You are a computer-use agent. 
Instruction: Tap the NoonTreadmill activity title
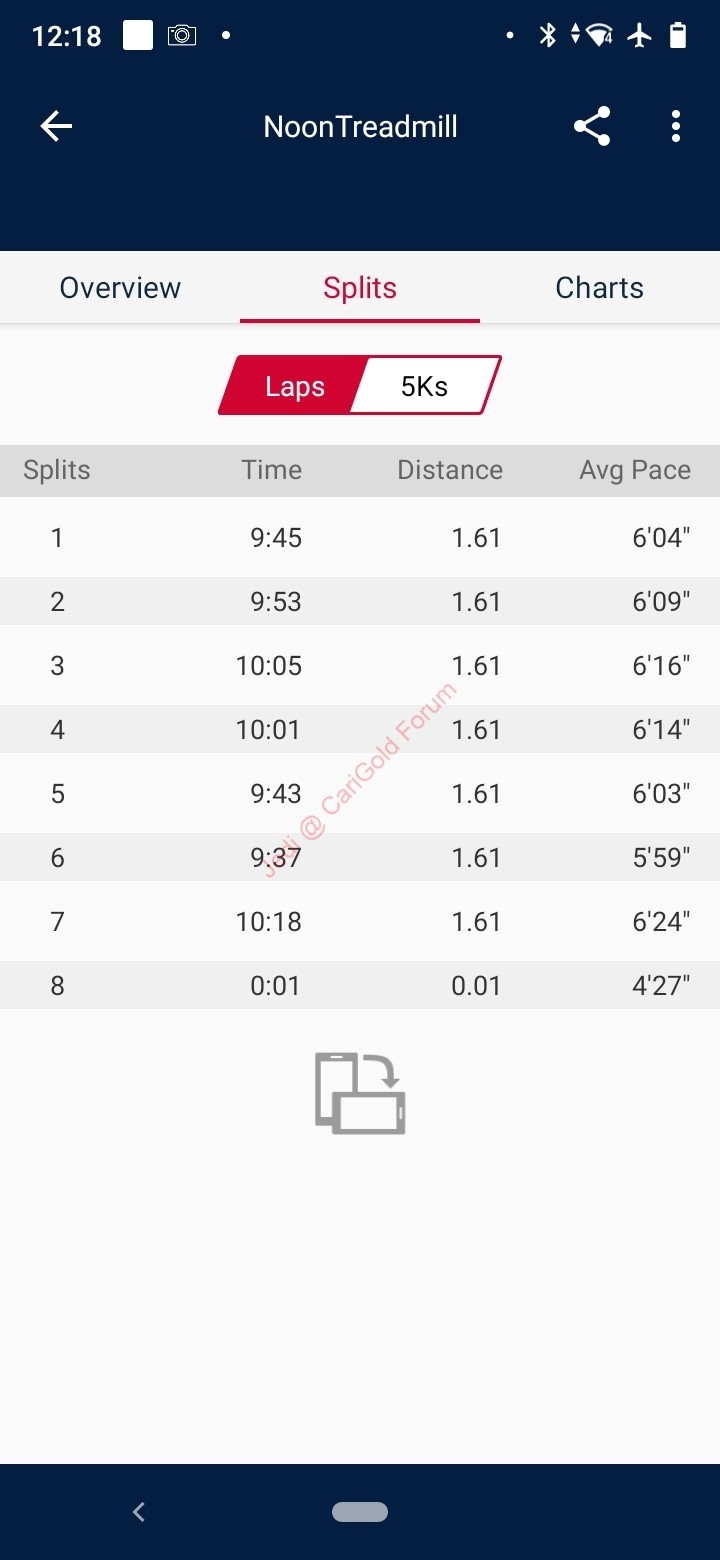(361, 127)
